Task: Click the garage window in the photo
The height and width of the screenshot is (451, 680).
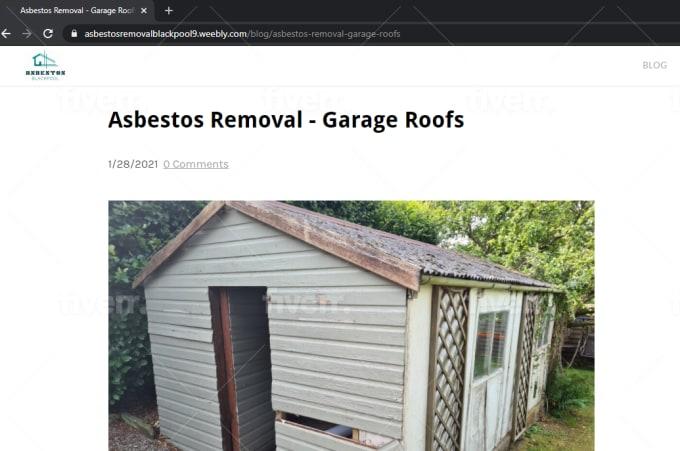Action: click(x=491, y=343)
